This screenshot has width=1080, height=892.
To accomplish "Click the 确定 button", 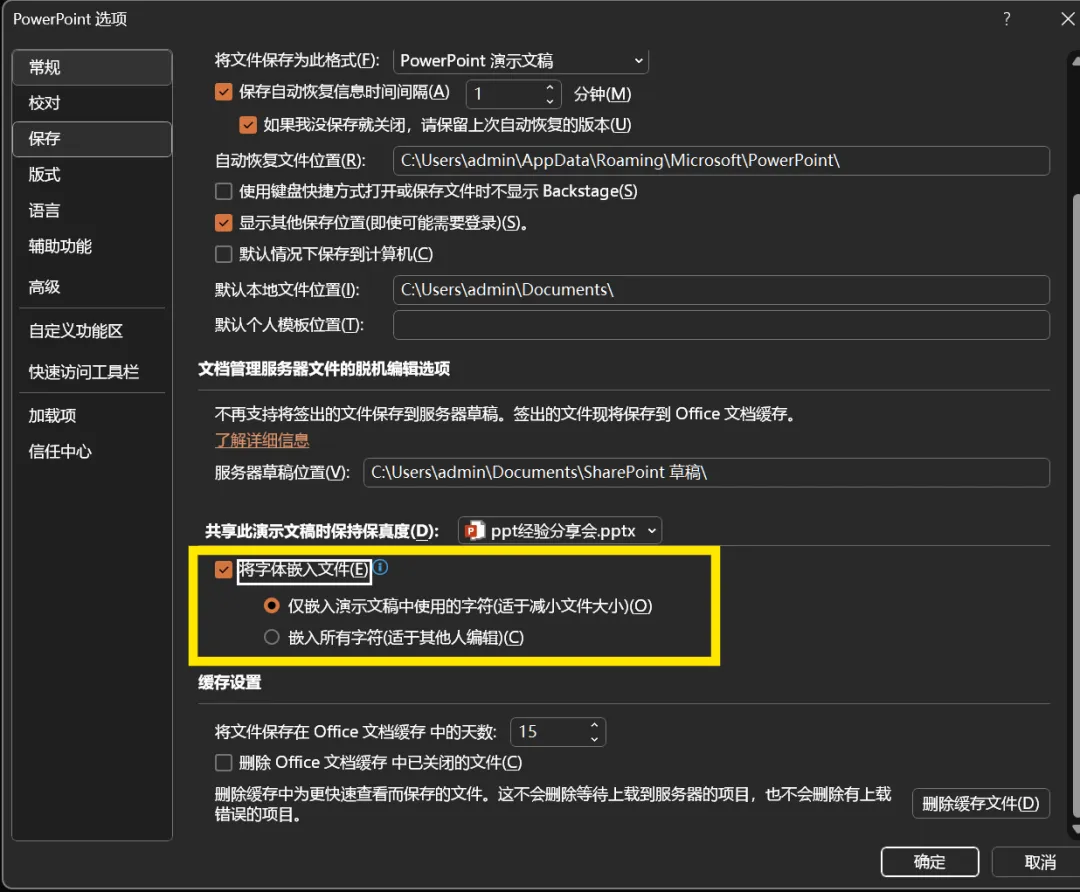I will point(930,862).
